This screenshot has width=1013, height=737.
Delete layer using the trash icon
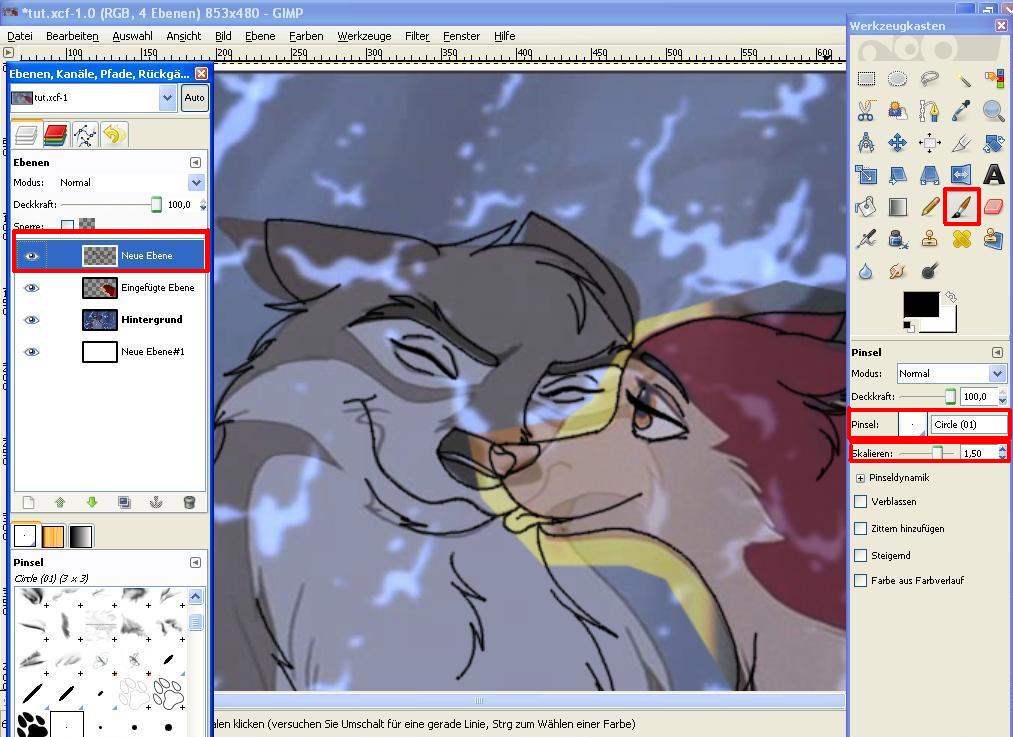189,503
